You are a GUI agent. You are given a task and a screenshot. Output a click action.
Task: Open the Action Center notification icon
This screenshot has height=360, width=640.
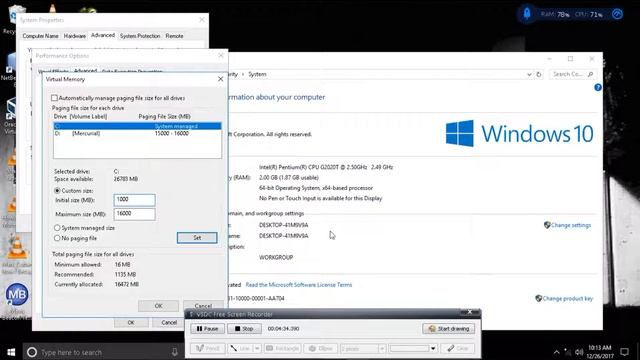tap(624, 352)
